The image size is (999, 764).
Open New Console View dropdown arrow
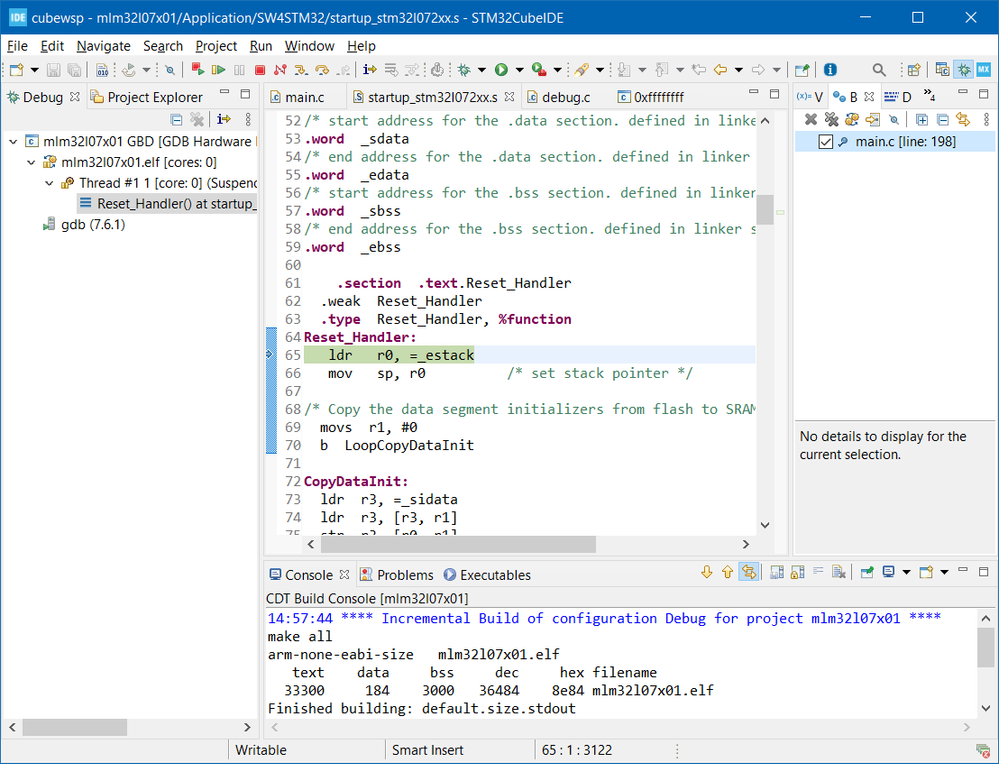[x=944, y=572]
